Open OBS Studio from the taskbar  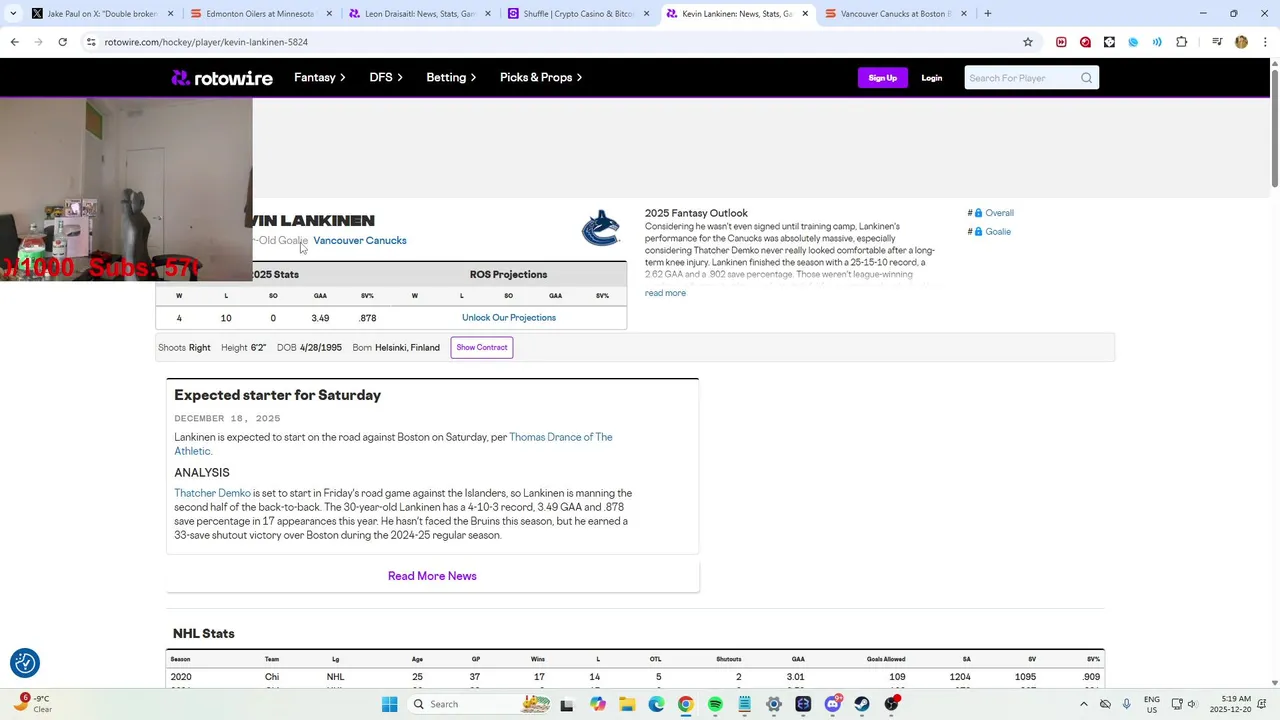pyautogui.click(x=891, y=704)
